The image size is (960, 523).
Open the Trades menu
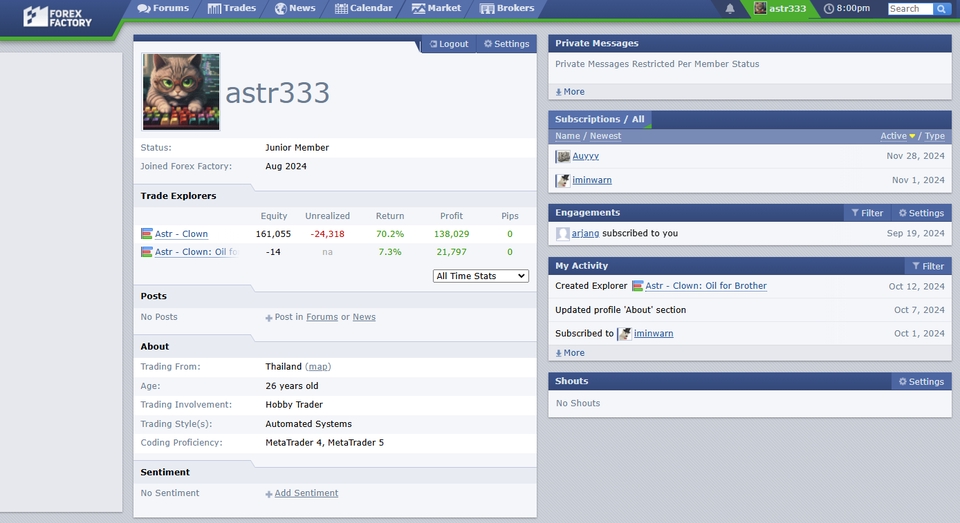pyautogui.click(x=231, y=8)
